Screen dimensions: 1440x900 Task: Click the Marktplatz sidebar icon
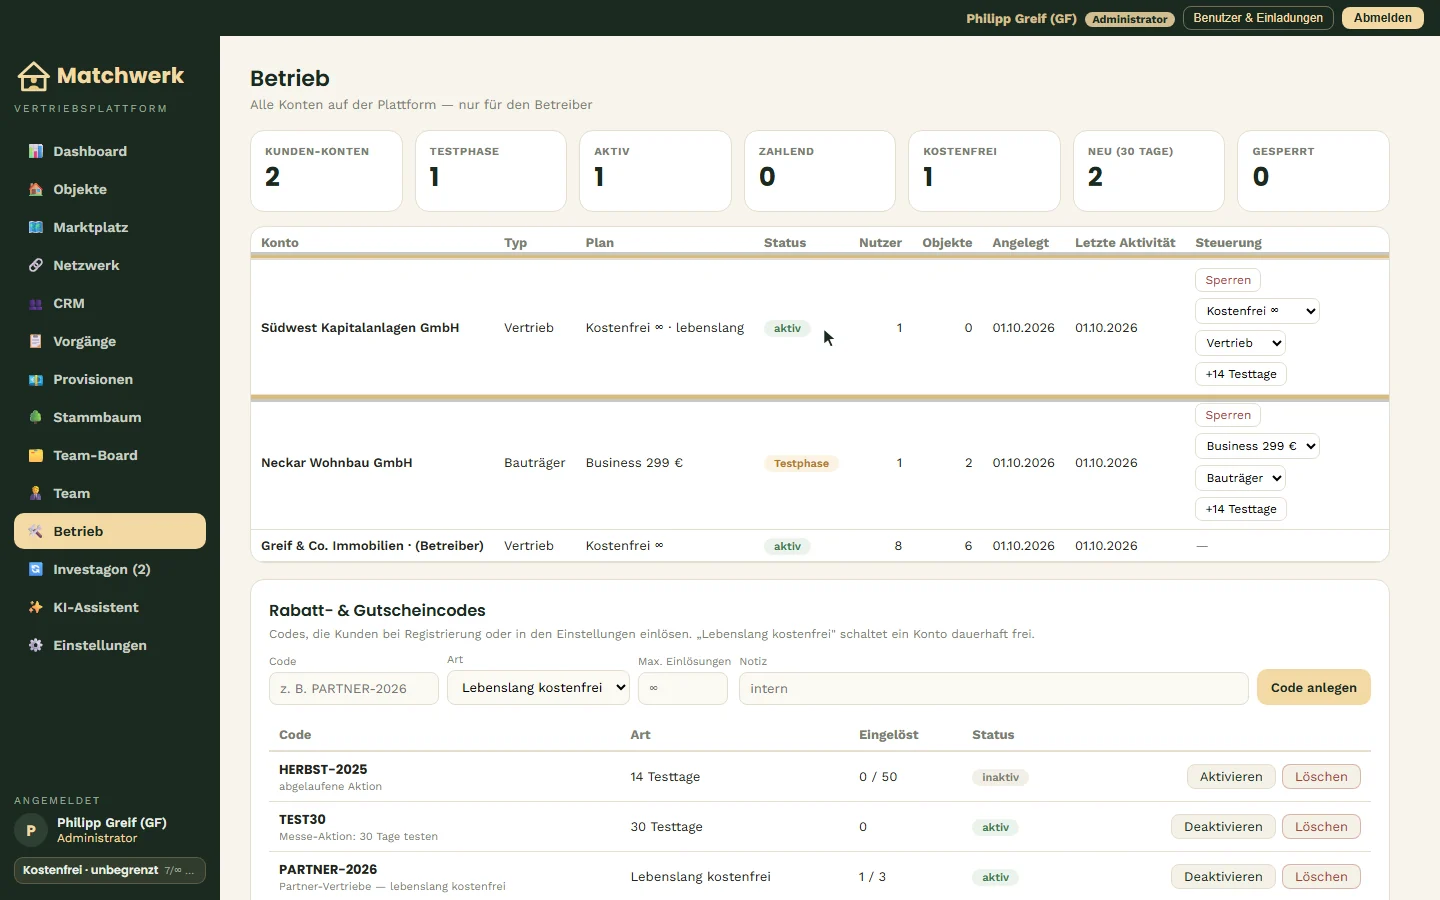point(36,227)
